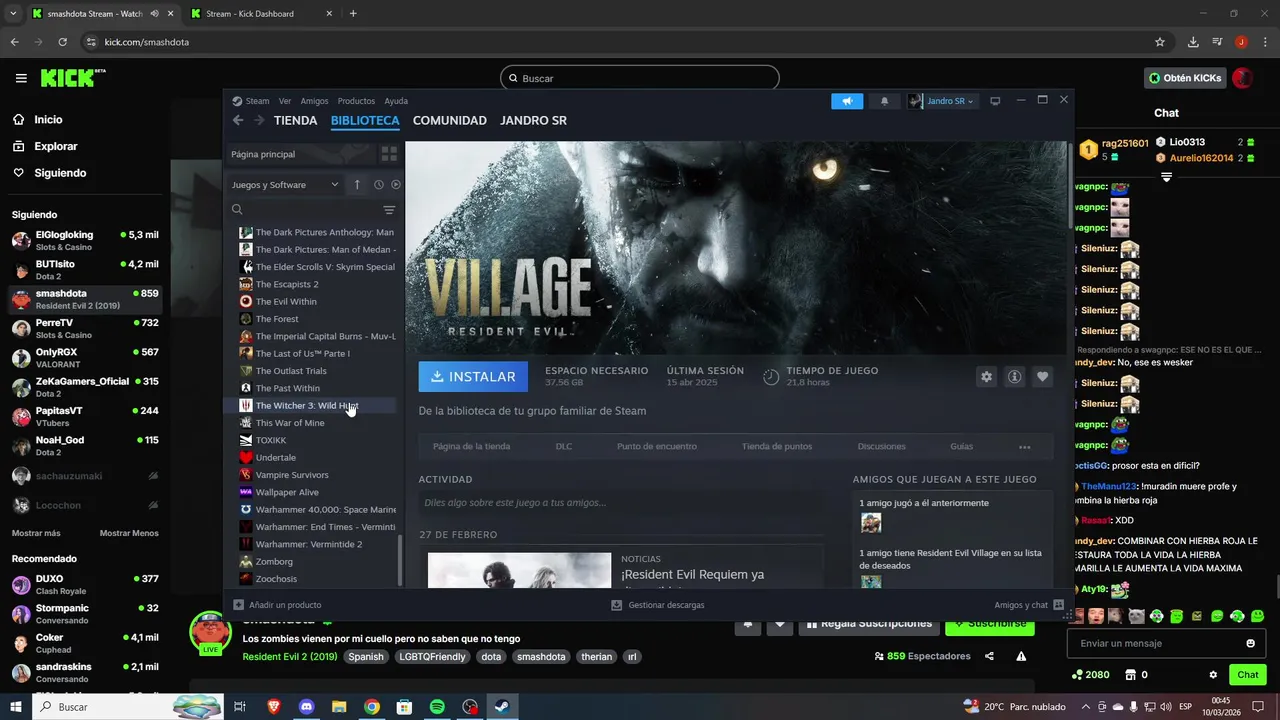Open the more options ellipsis in game links
Image resolution: width=1280 pixels, height=720 pixels.
1025,447
